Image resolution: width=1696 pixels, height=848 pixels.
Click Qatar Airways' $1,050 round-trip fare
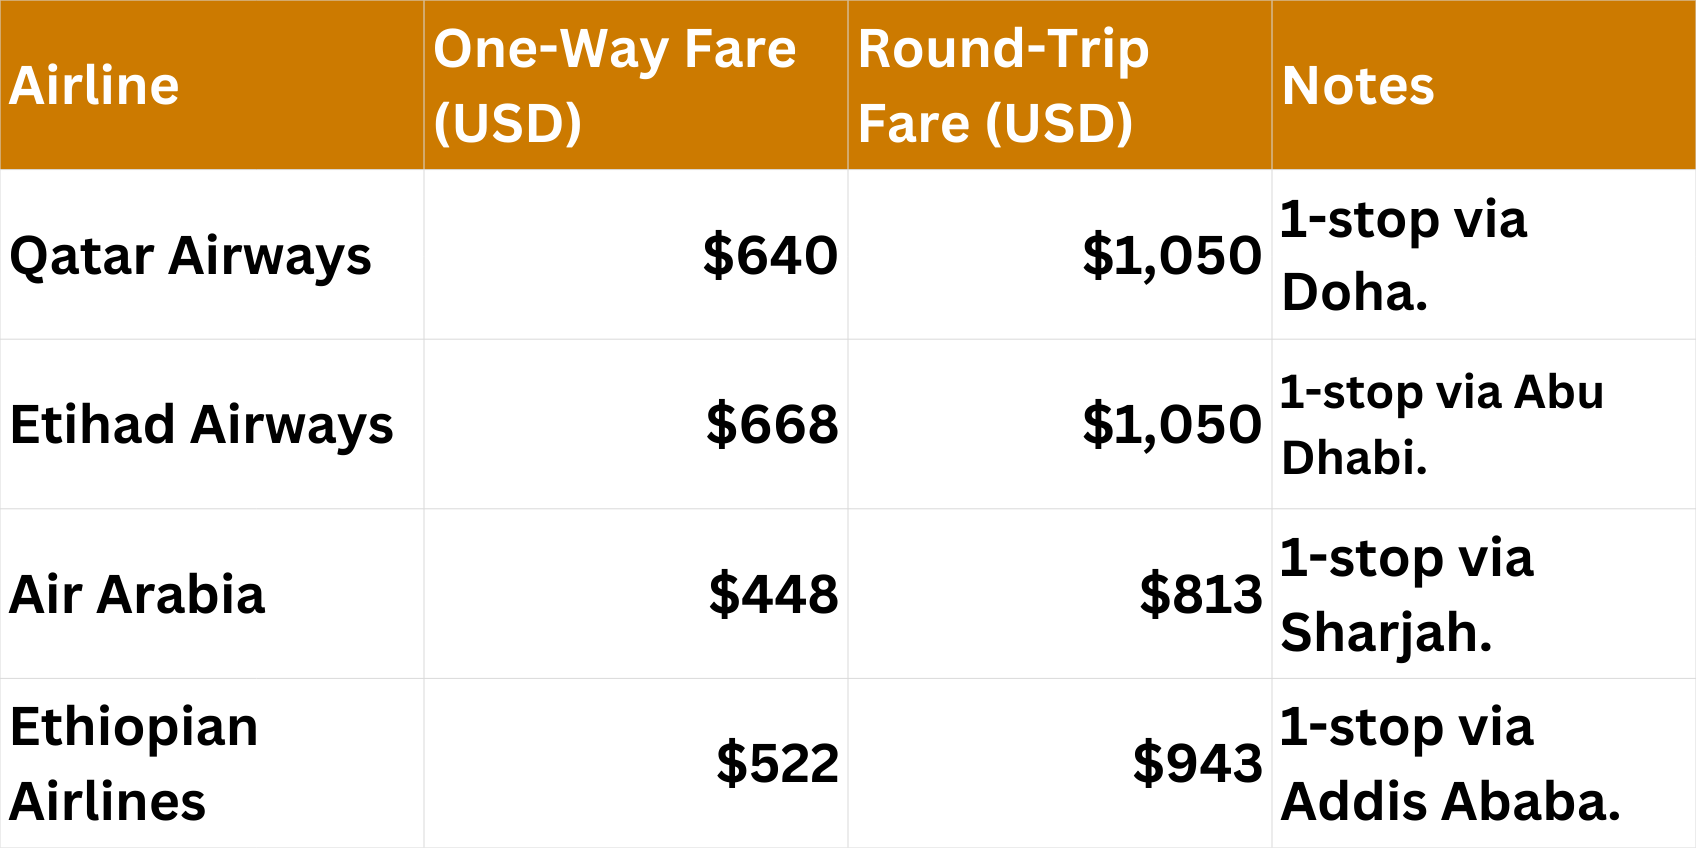coord(1172,256)
